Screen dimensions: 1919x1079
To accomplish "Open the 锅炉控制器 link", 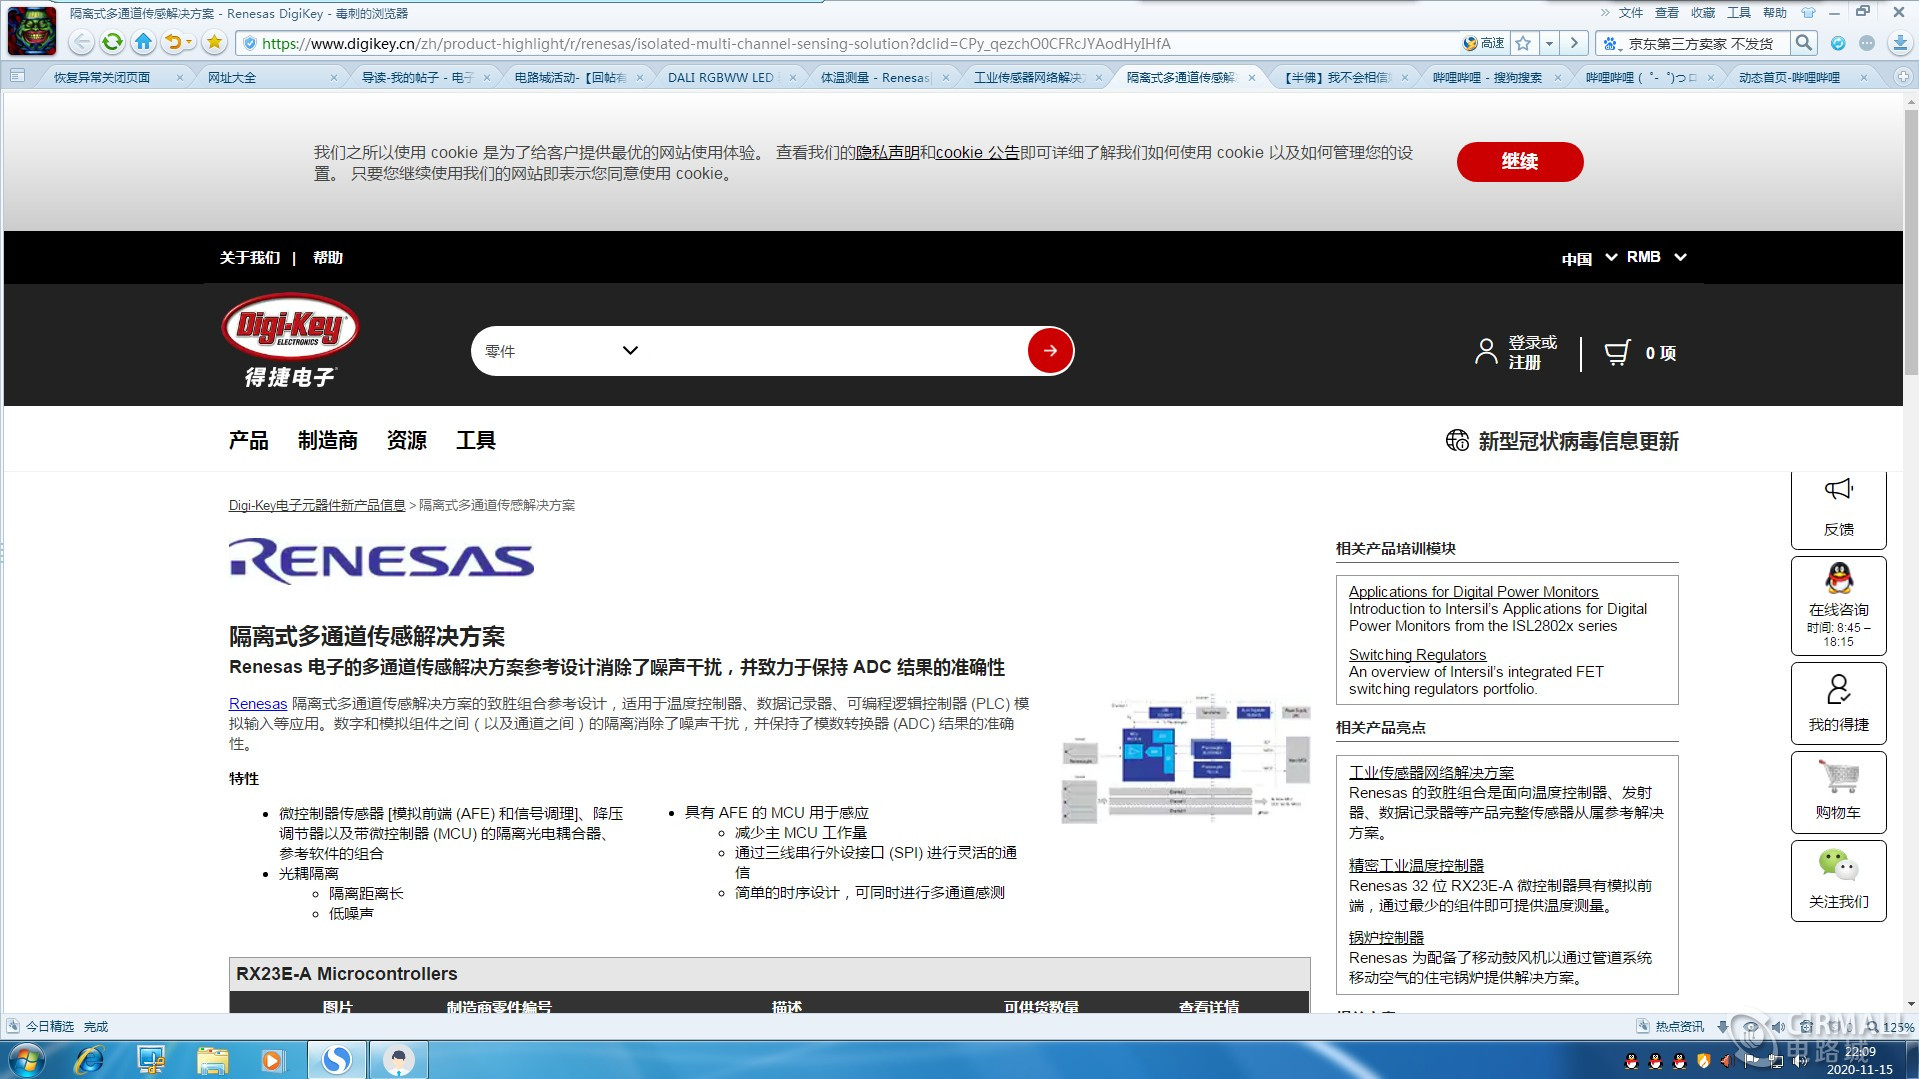I will pyautogui.click(x=1386, y=937).
